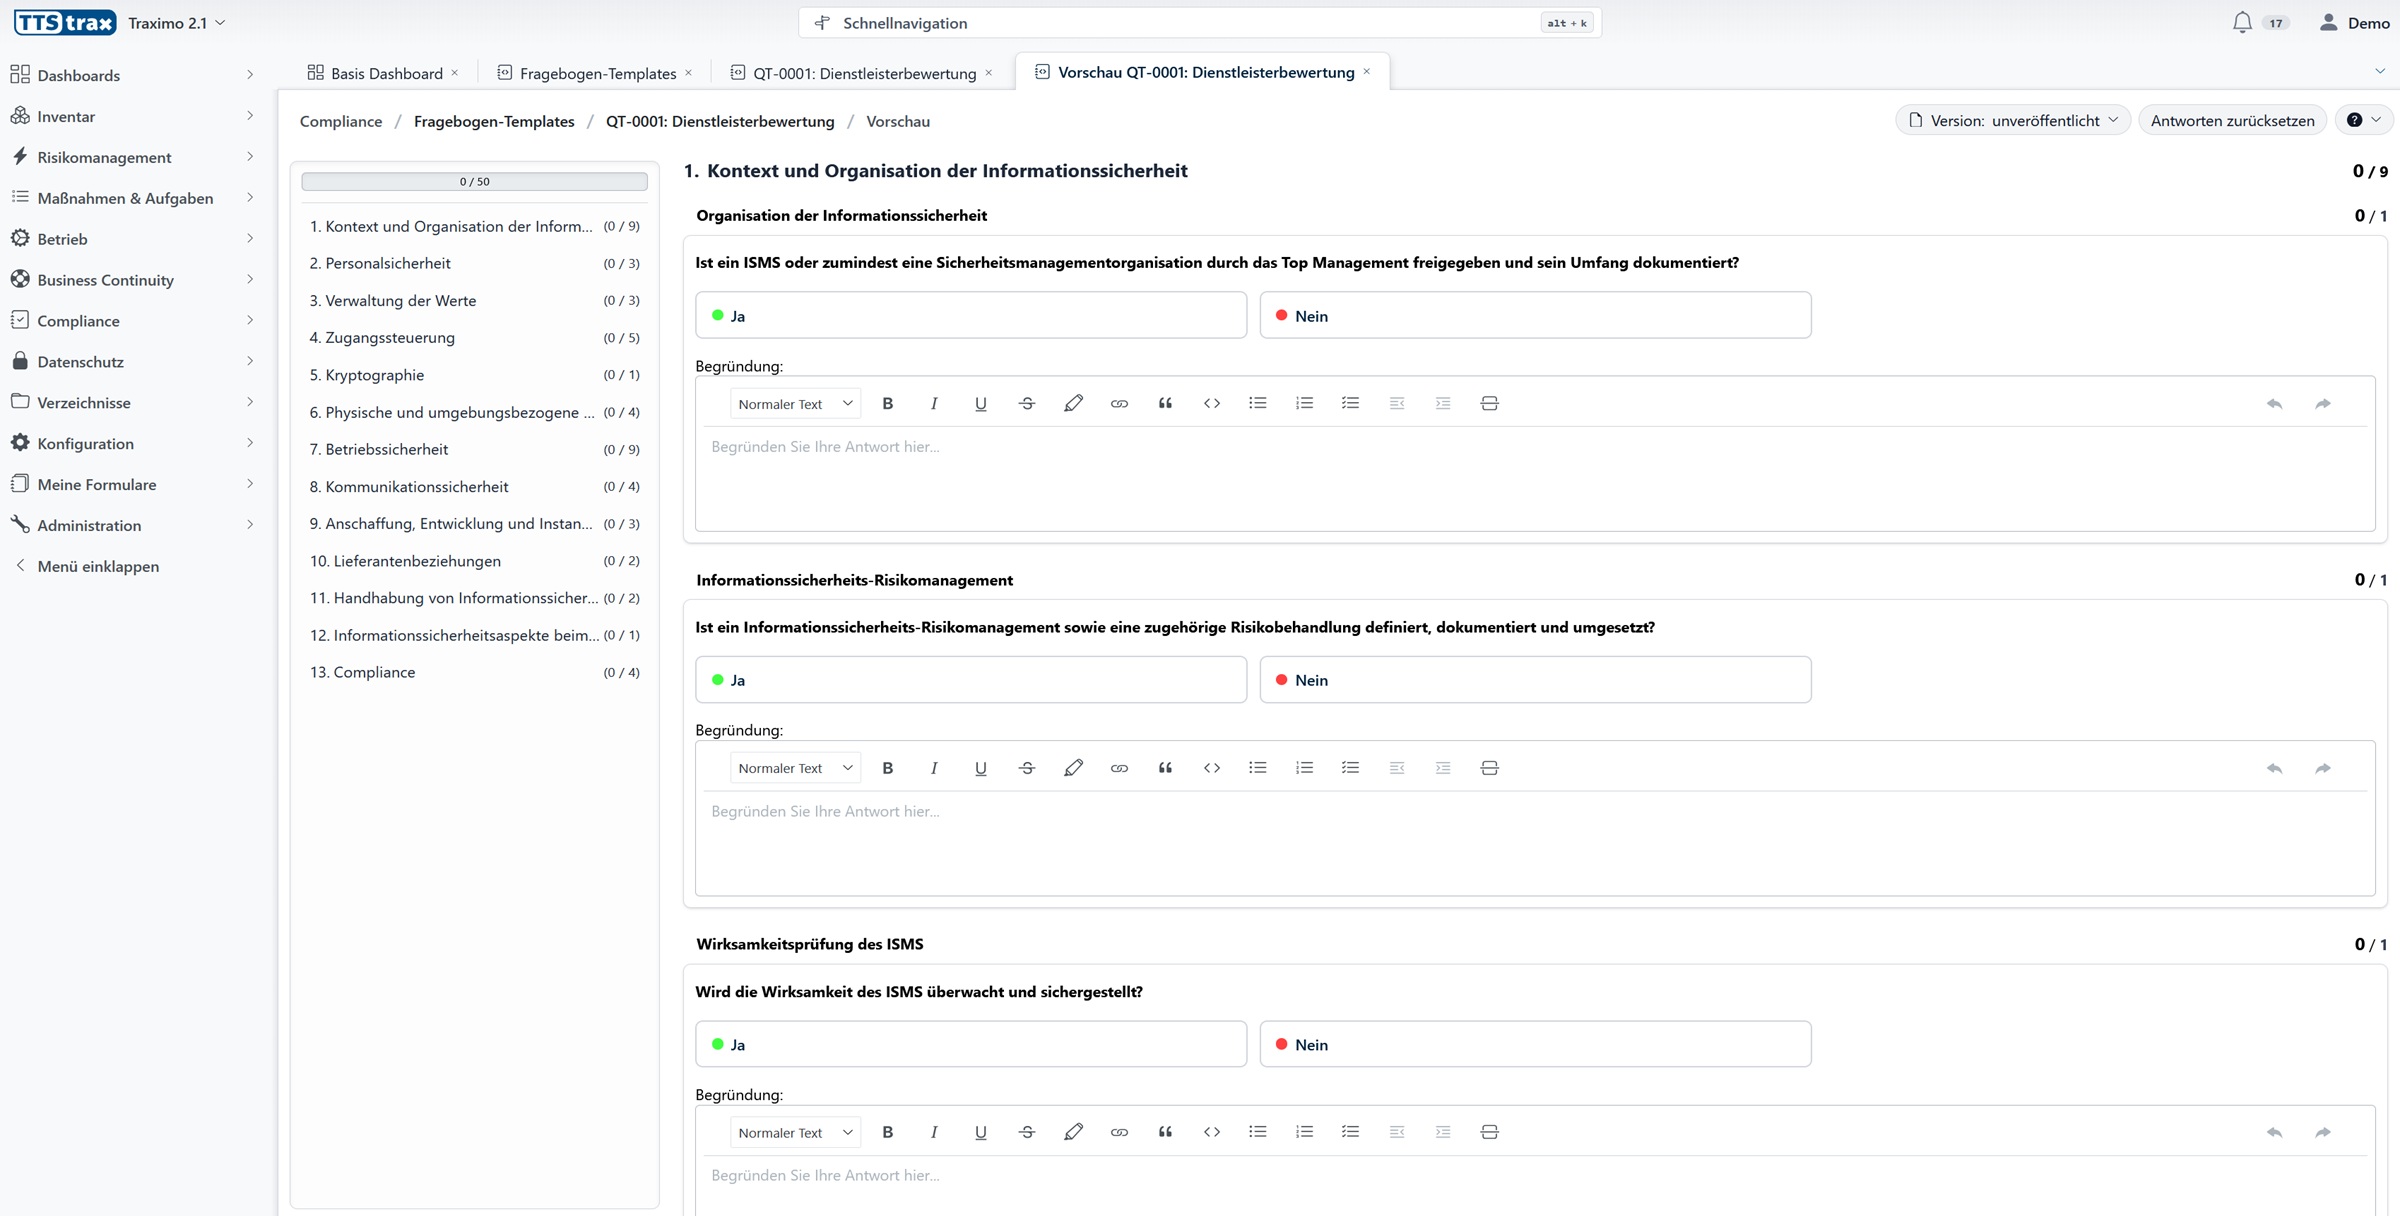Click blockquote icon in third editor toolbar
Viewport: 2400px width, 1216px height.
click(x=1165, y=1132)
